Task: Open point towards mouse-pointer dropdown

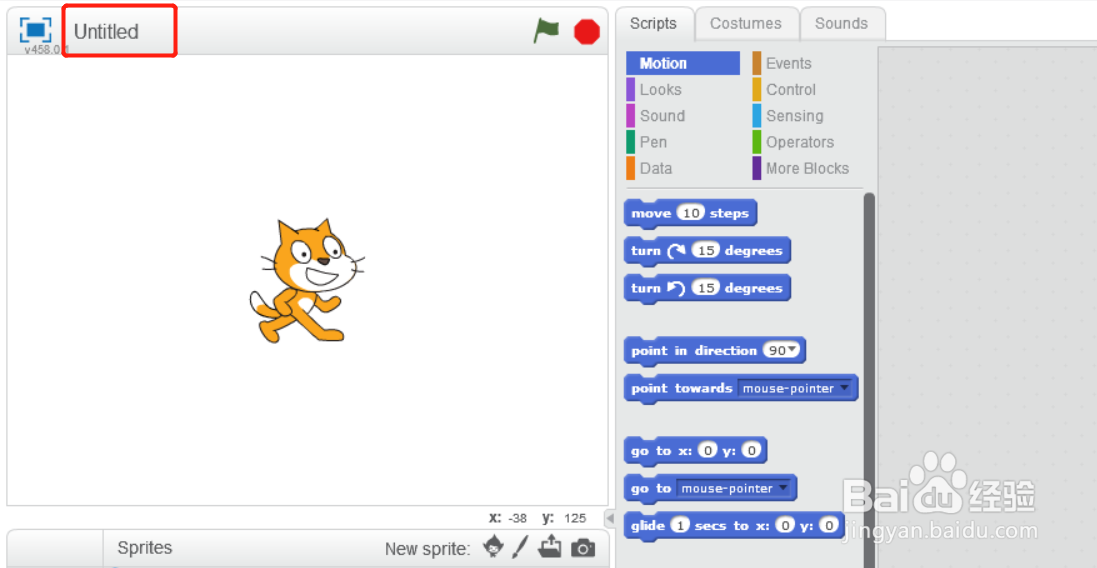Action: 795,388
